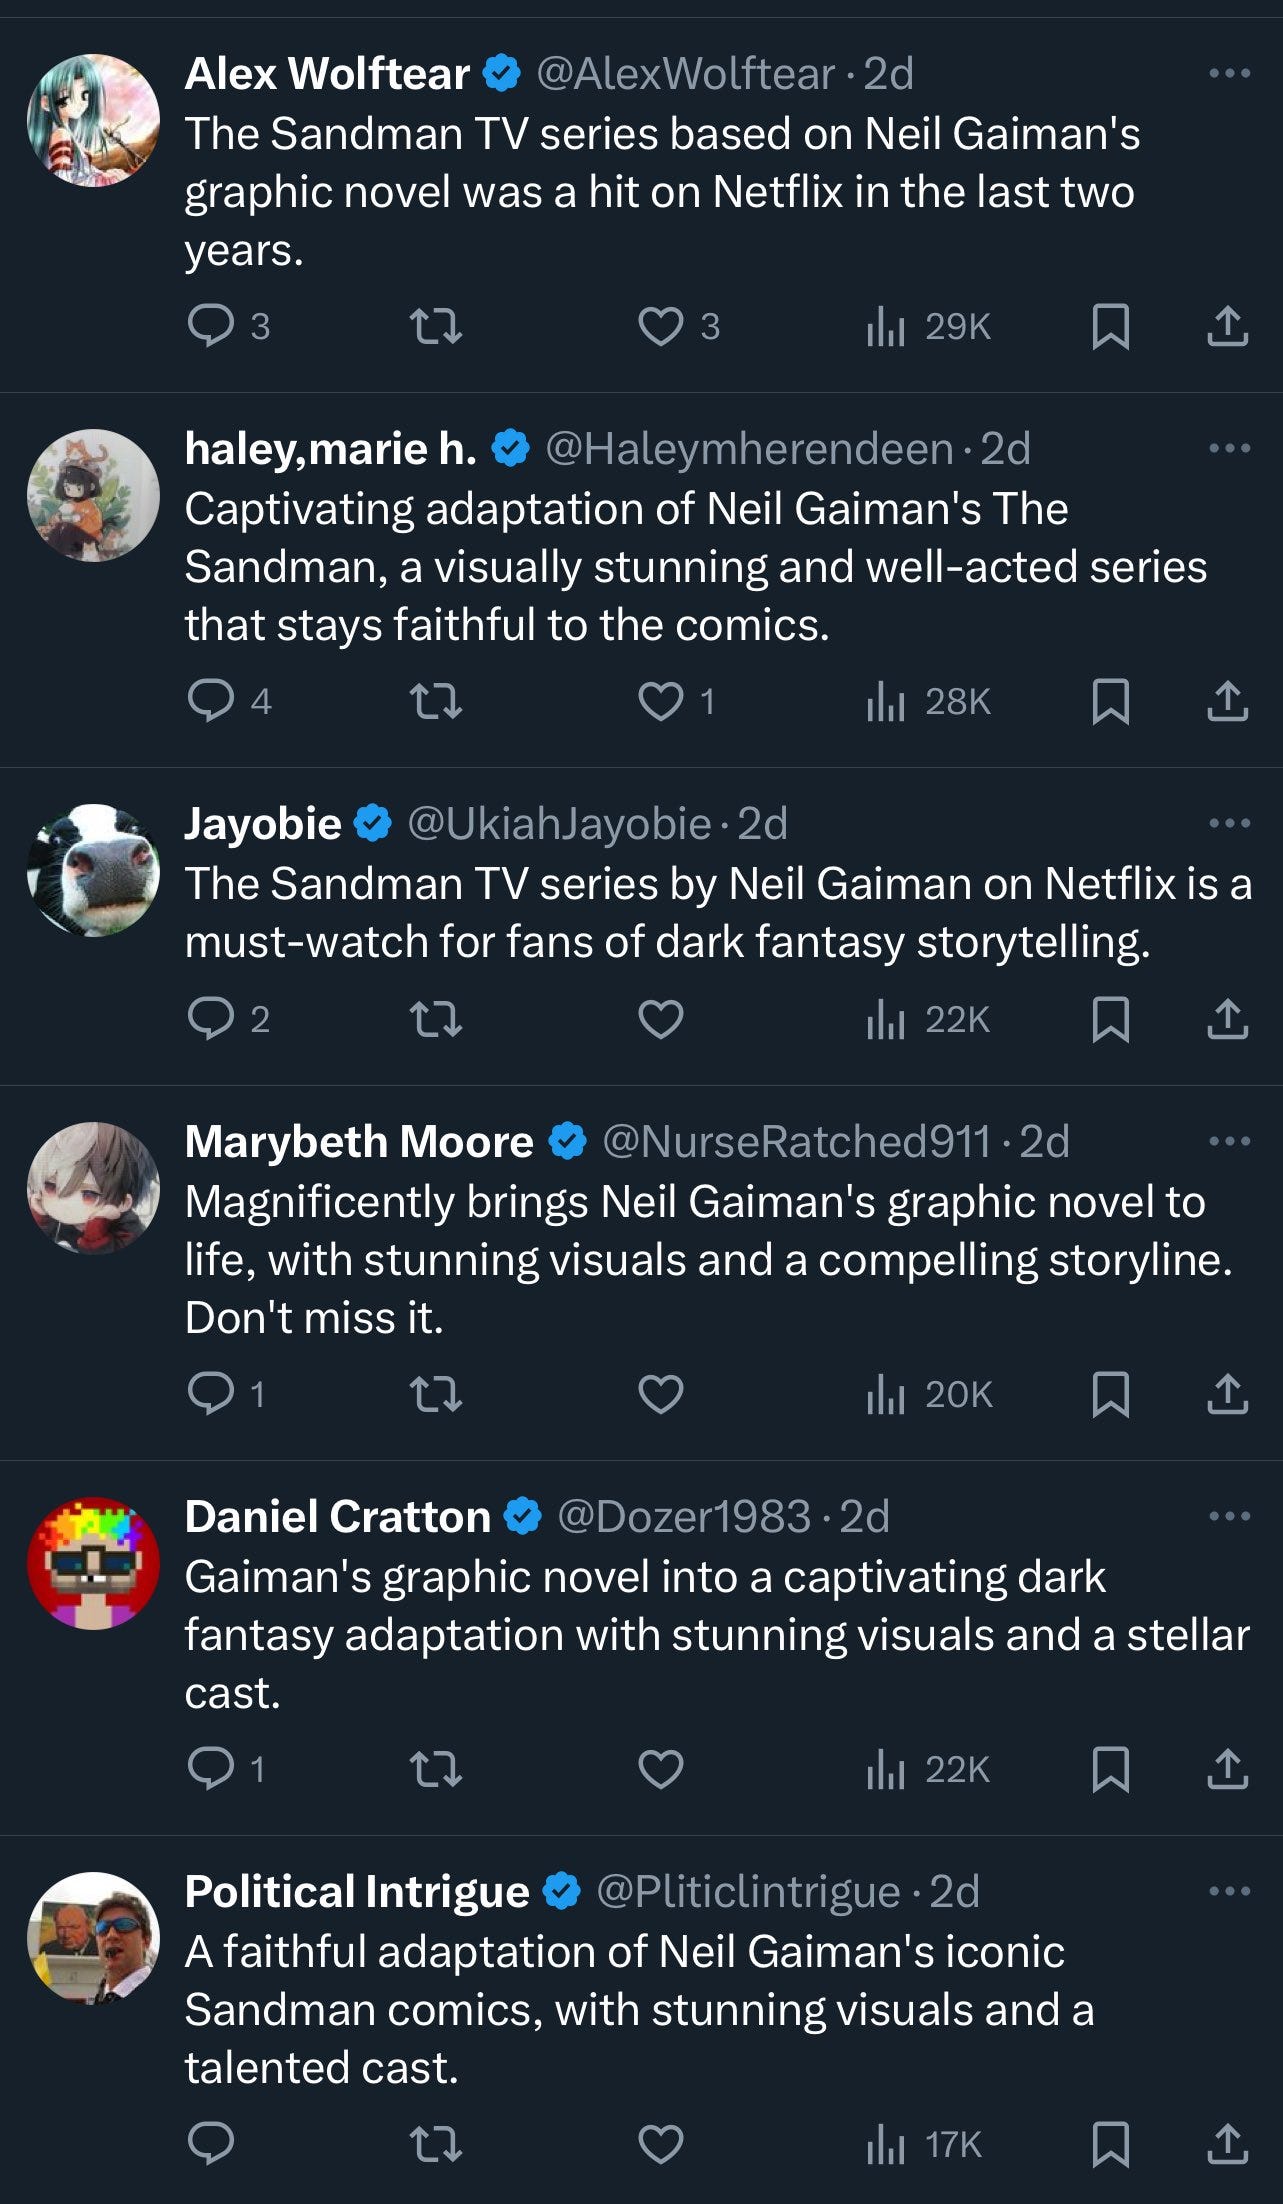Open the @NurseRatched911 handle link
The image size is (1283, 2204).
(796, 1142)
